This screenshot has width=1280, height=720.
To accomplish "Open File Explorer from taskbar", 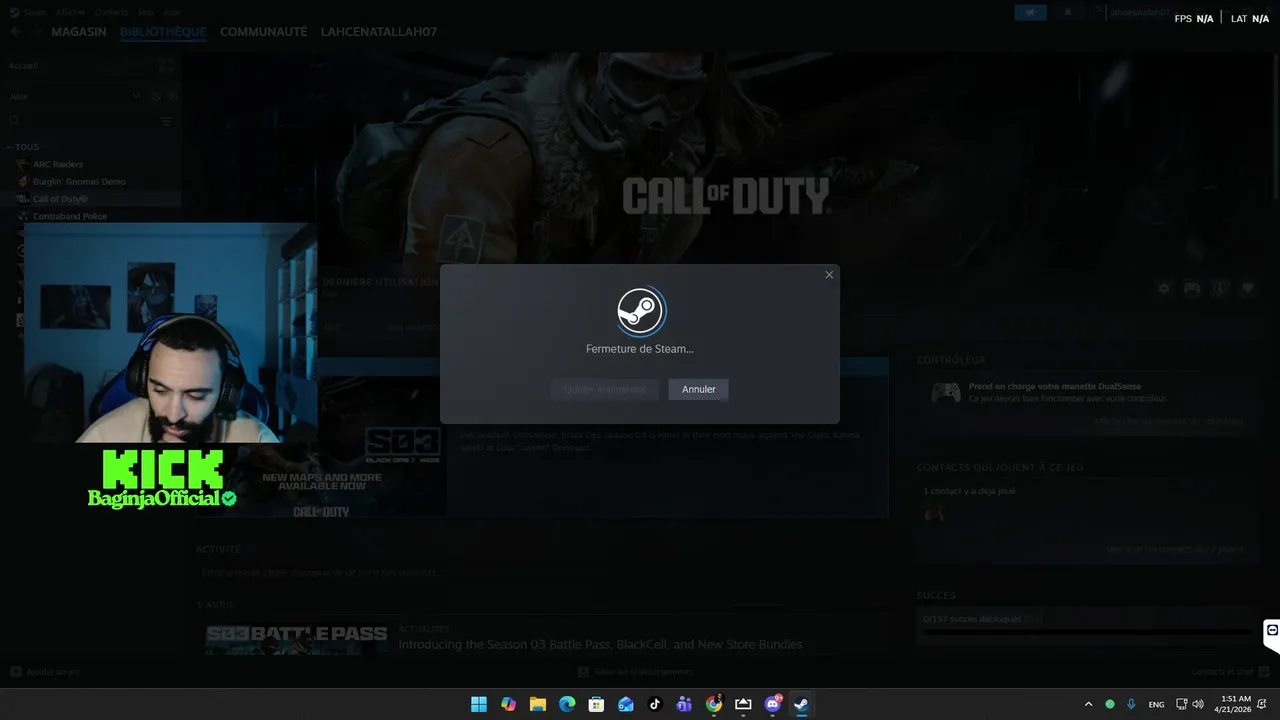I will (537, 704).
